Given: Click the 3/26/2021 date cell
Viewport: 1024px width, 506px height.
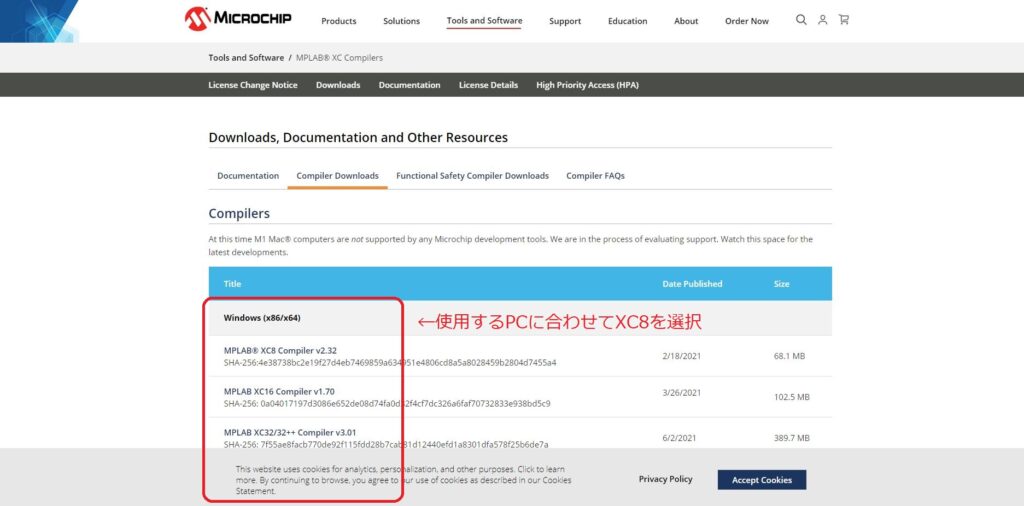Looking at the screenshot, I should [681, 392].
